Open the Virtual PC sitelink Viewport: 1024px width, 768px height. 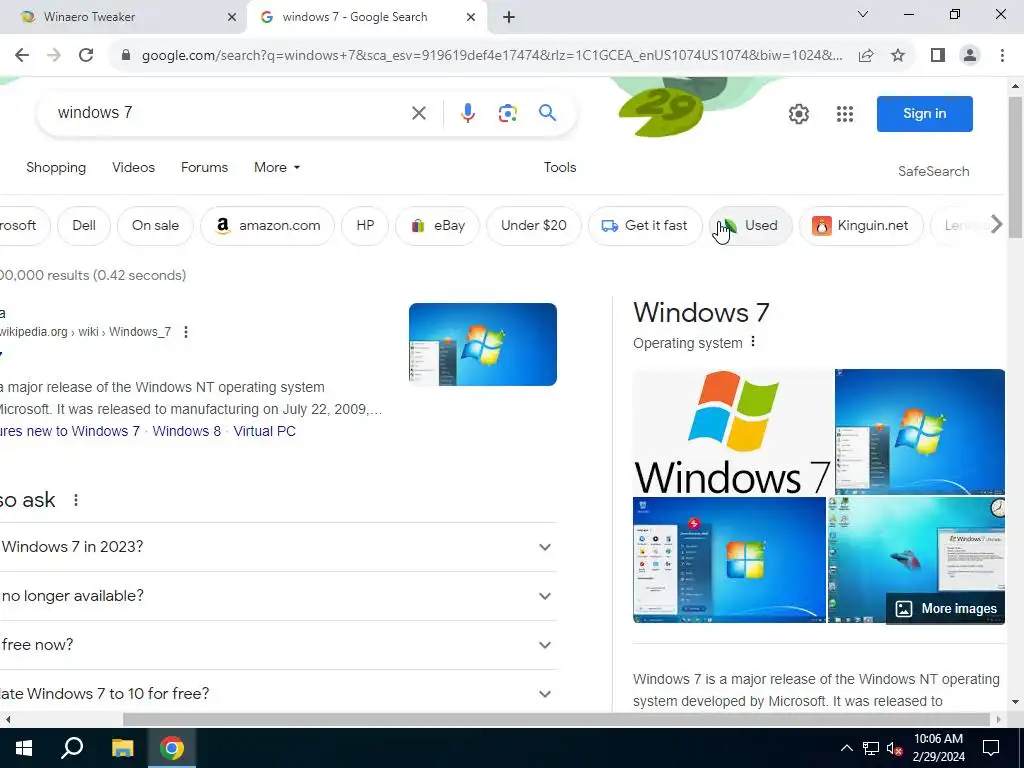[264, 432]
